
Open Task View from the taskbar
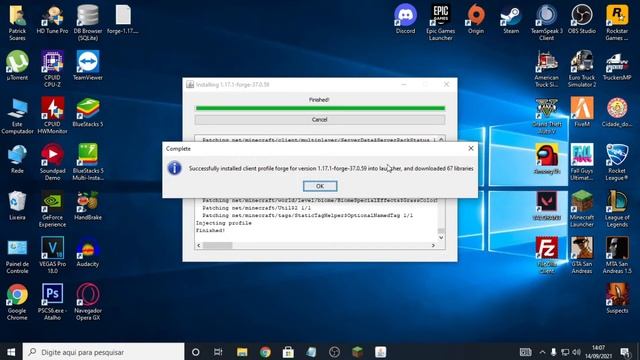pyautogui.click(x=218, y=352)
